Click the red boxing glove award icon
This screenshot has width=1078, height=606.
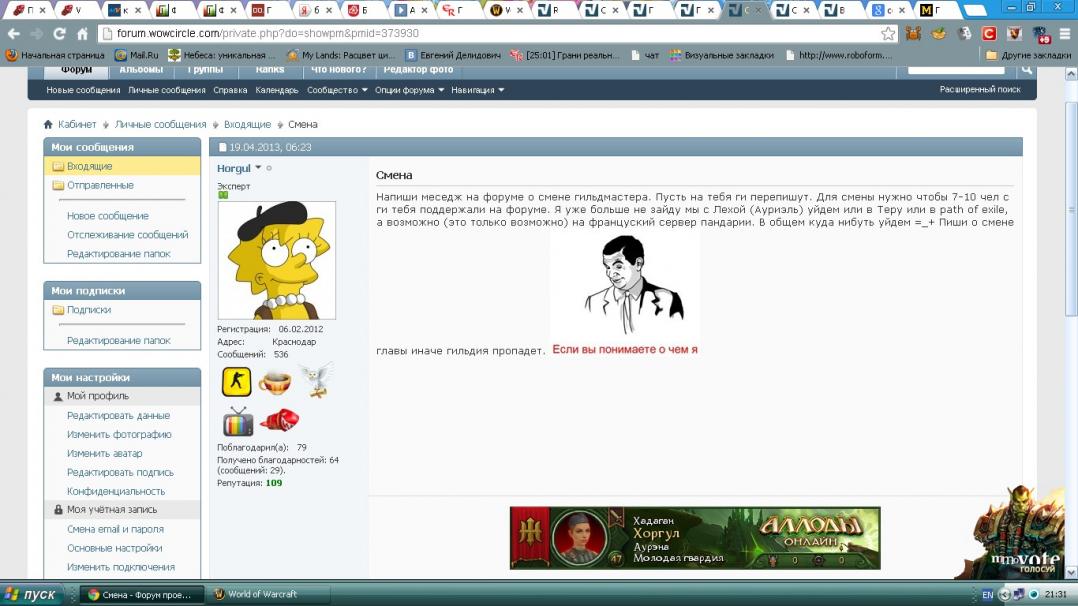click(279, 421)
